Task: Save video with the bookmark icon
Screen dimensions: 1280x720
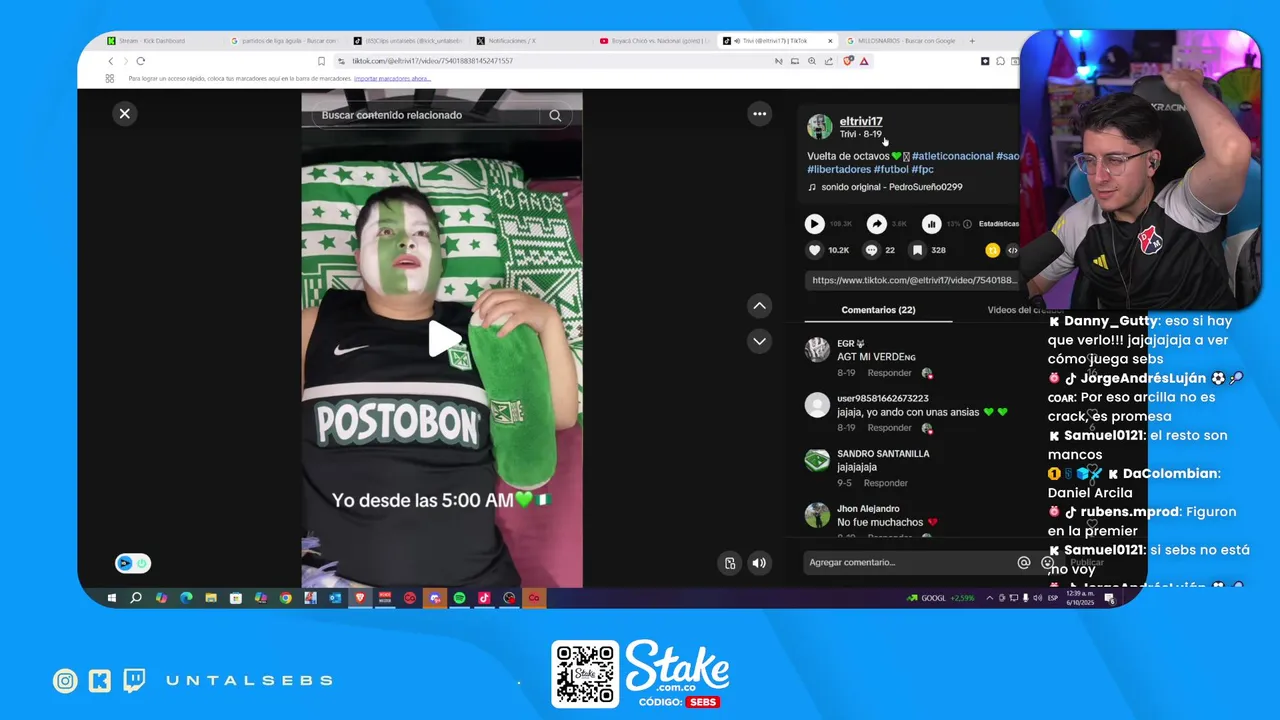Action: [916, 250]
